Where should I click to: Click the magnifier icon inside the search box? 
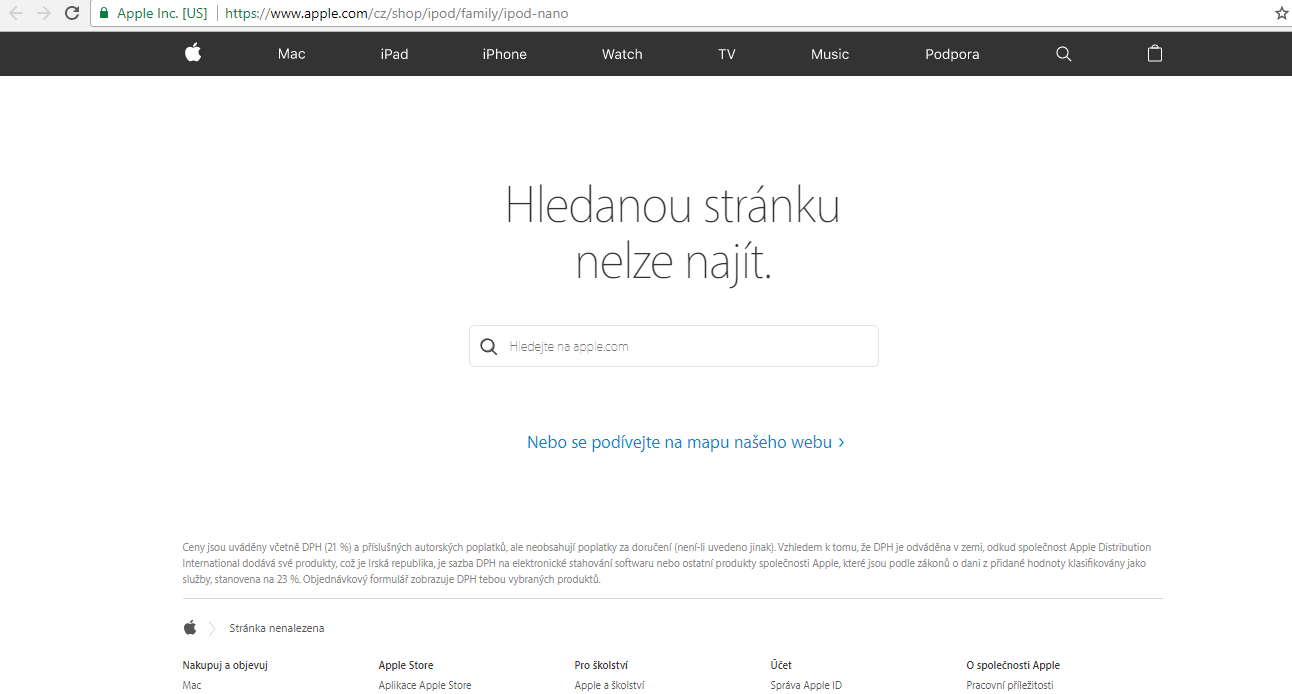(489, 347)
